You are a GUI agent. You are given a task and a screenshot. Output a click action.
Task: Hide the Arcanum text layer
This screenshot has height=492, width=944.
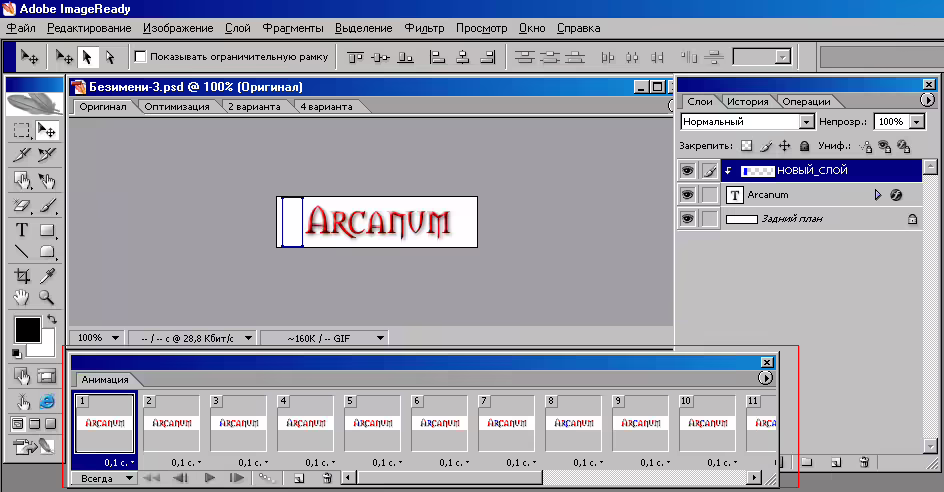click(x=687, y=195)
